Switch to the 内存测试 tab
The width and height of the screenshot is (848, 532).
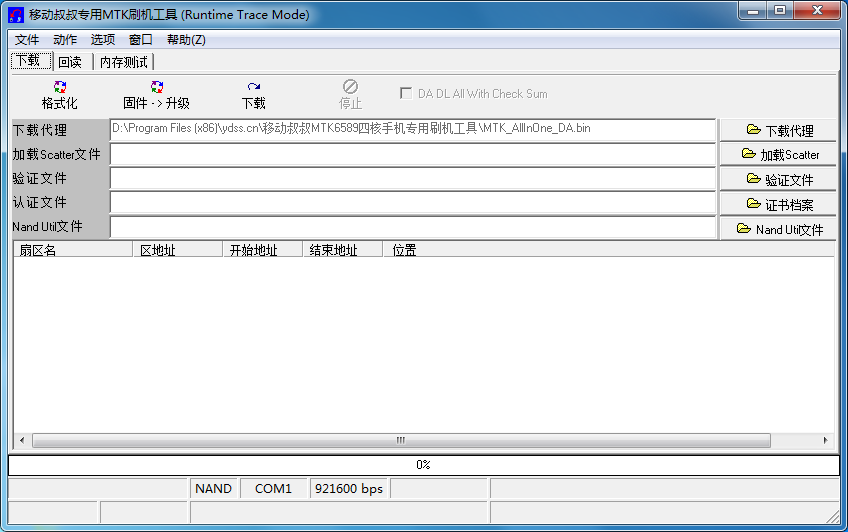point(124,62)
